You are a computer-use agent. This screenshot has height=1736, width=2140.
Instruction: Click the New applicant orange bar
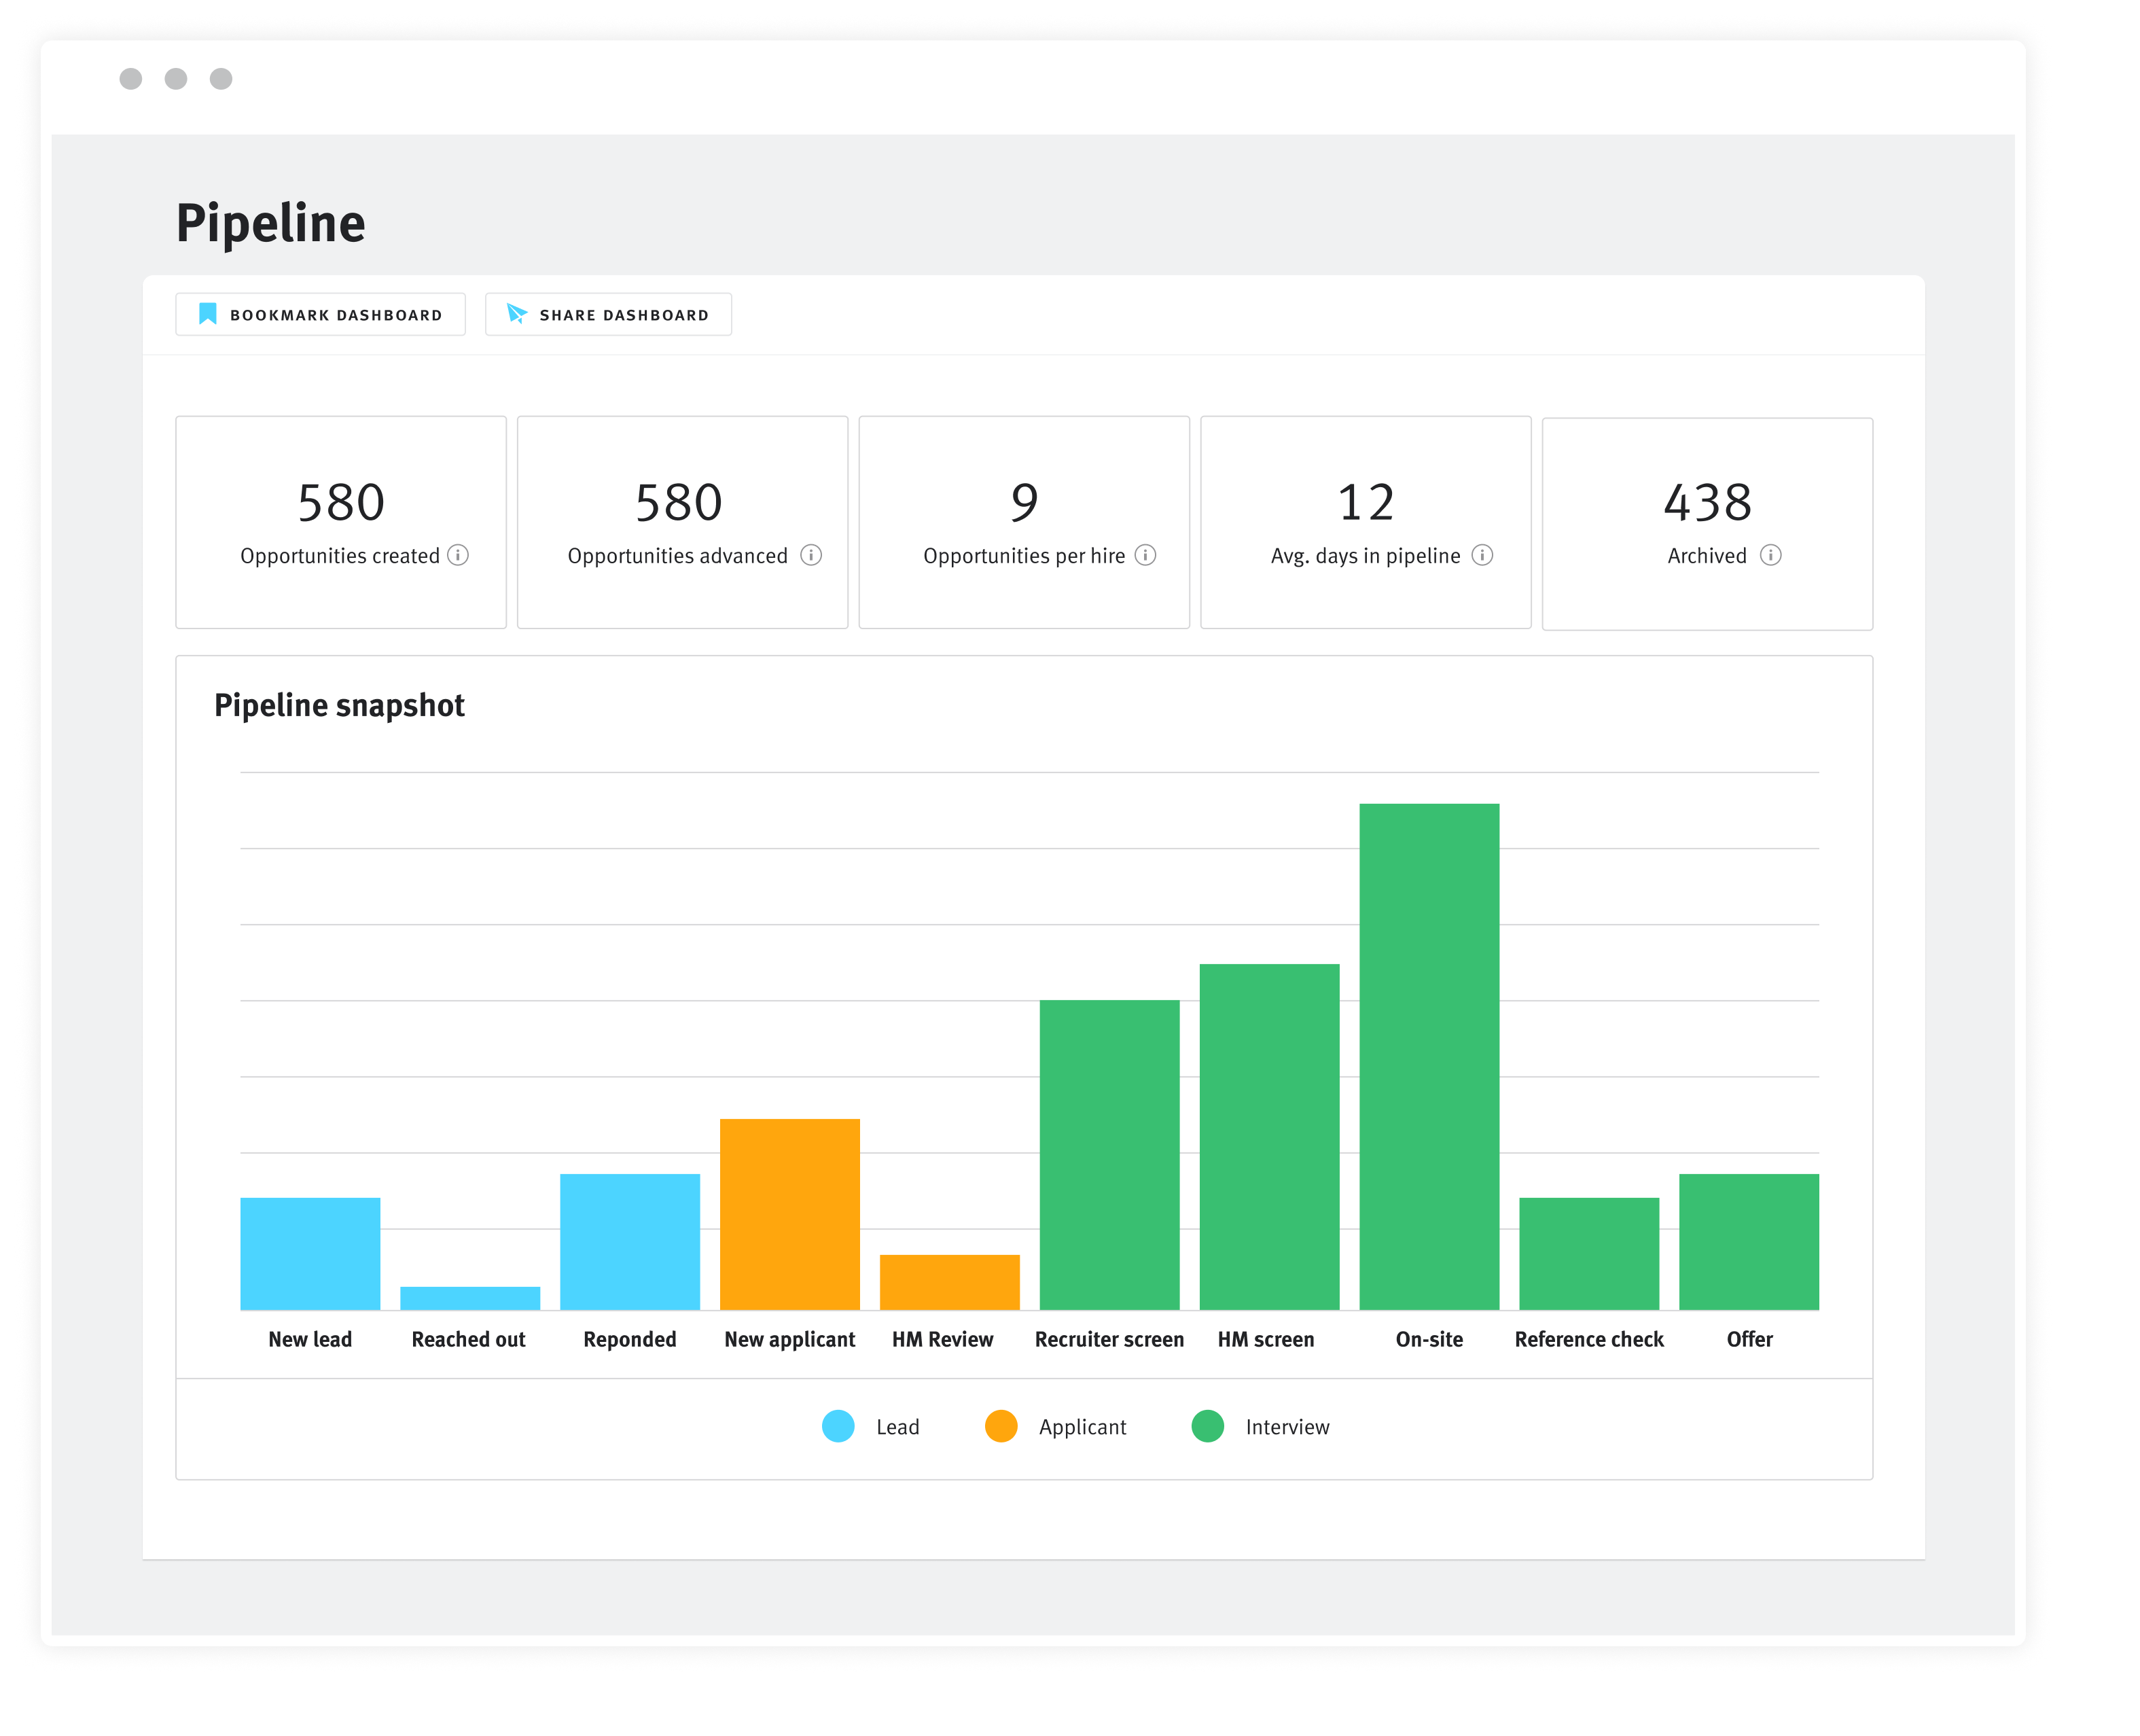coord(789,1214)
